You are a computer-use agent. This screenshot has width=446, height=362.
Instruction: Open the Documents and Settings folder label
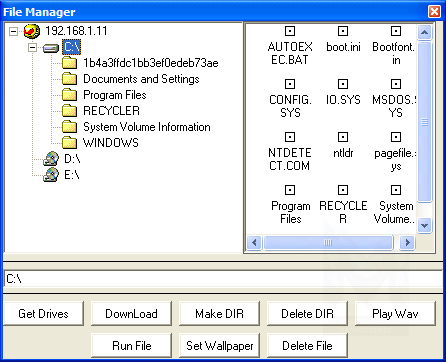tap(141, 79)
